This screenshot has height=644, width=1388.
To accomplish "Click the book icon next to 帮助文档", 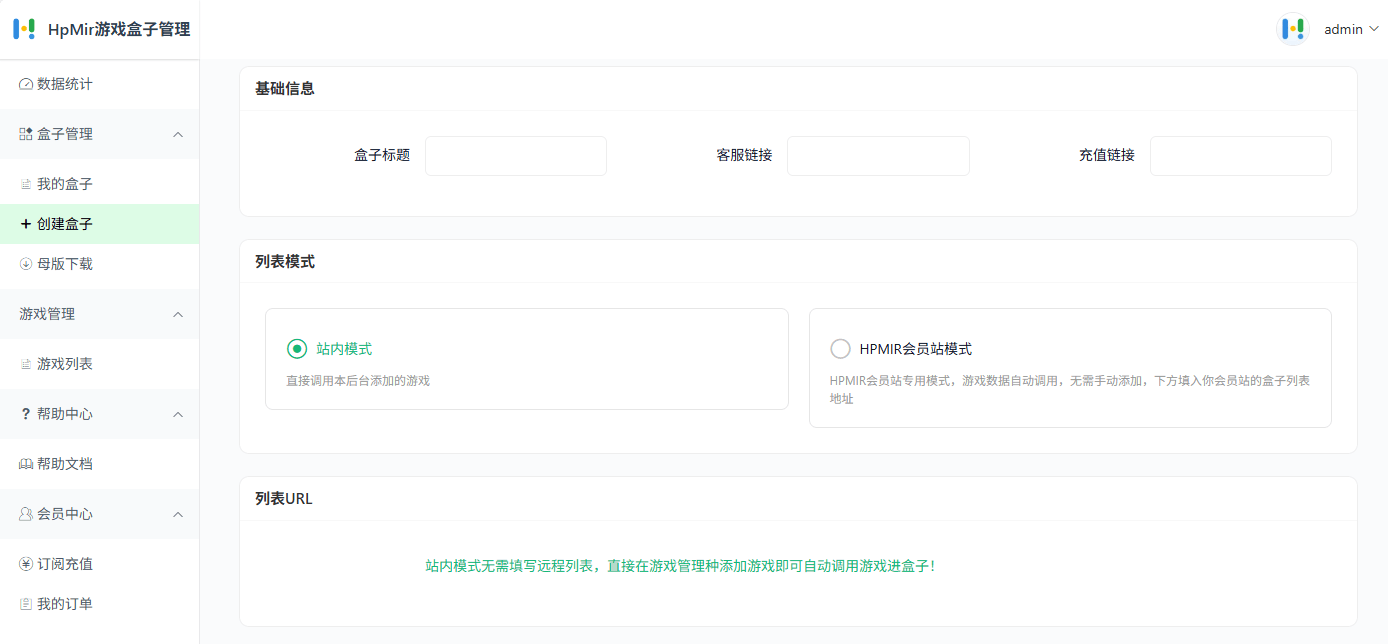I will tap(26, 464).
